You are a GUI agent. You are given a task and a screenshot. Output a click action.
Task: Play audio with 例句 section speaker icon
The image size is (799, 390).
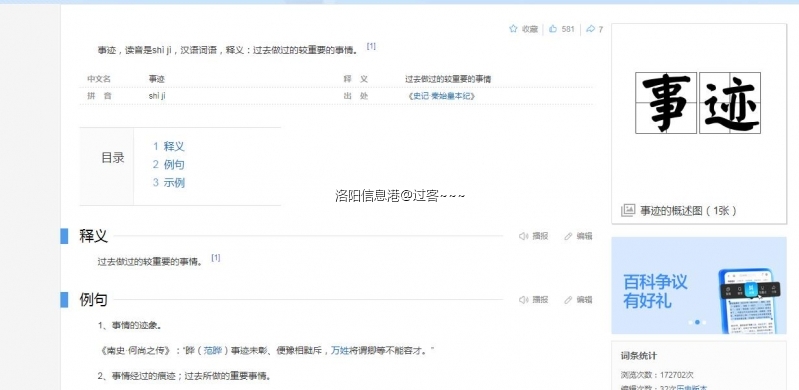tap(523, 300)
